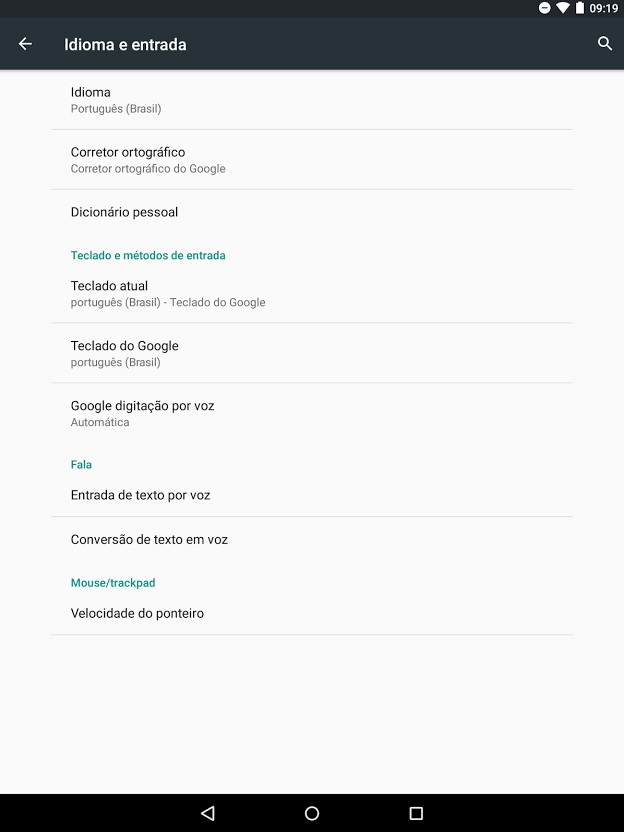
Task: Open Conversão de texto em voz
Action: 312,540
